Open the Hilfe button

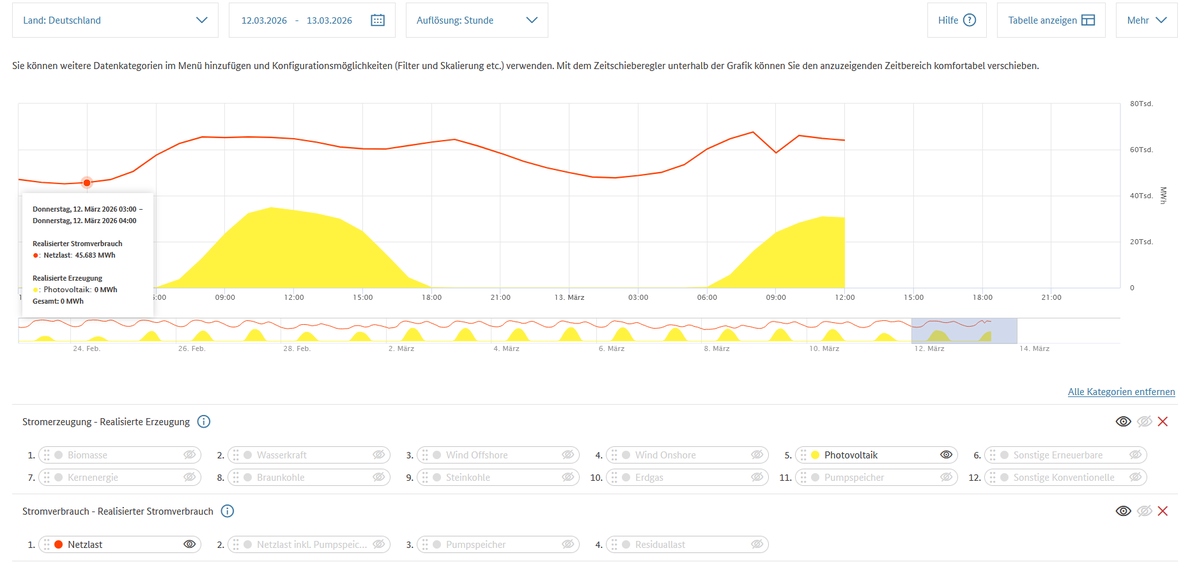[x=957, y=21]
